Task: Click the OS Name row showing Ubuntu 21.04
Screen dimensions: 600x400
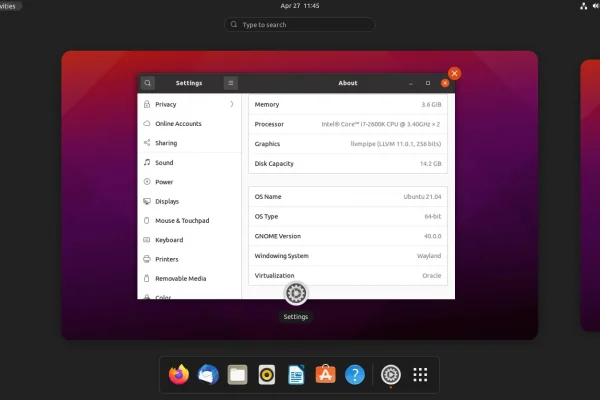Action: pyautogui.click(x=348, y=197)
